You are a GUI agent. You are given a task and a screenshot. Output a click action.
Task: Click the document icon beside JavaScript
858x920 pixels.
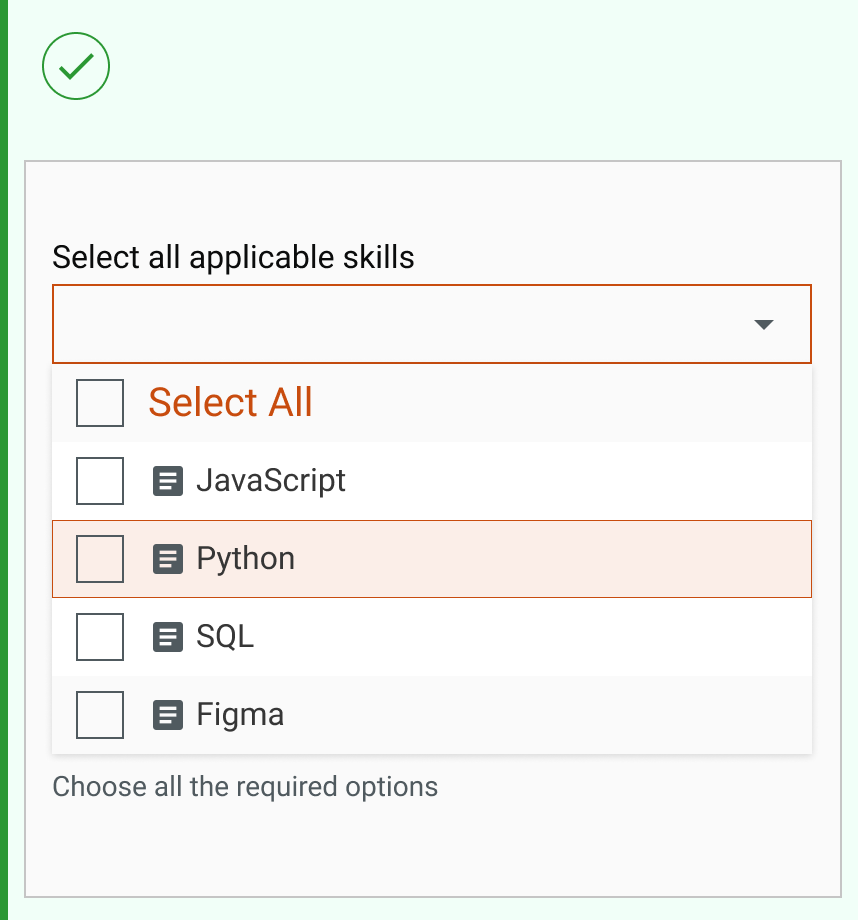(168, 481)
